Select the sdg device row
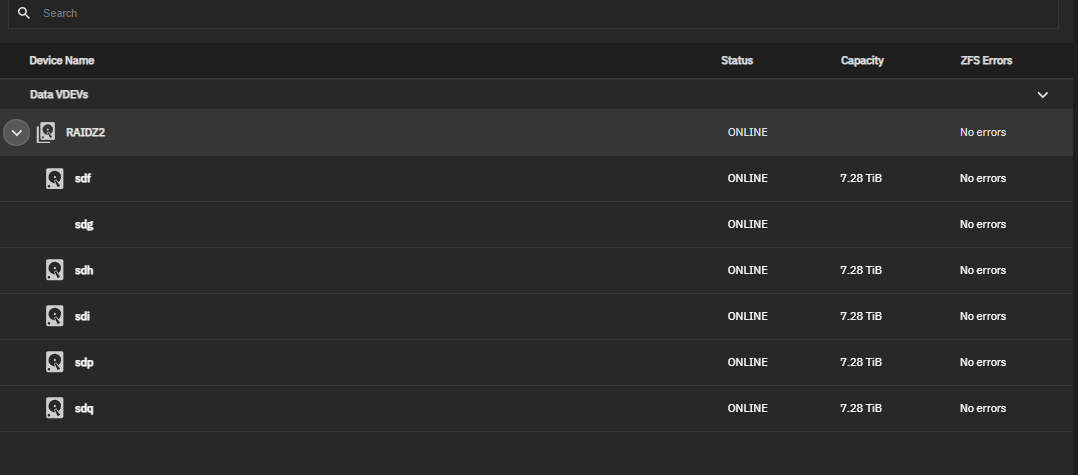Viewport: 1078px width, 475px height. [x=536, y=225]
